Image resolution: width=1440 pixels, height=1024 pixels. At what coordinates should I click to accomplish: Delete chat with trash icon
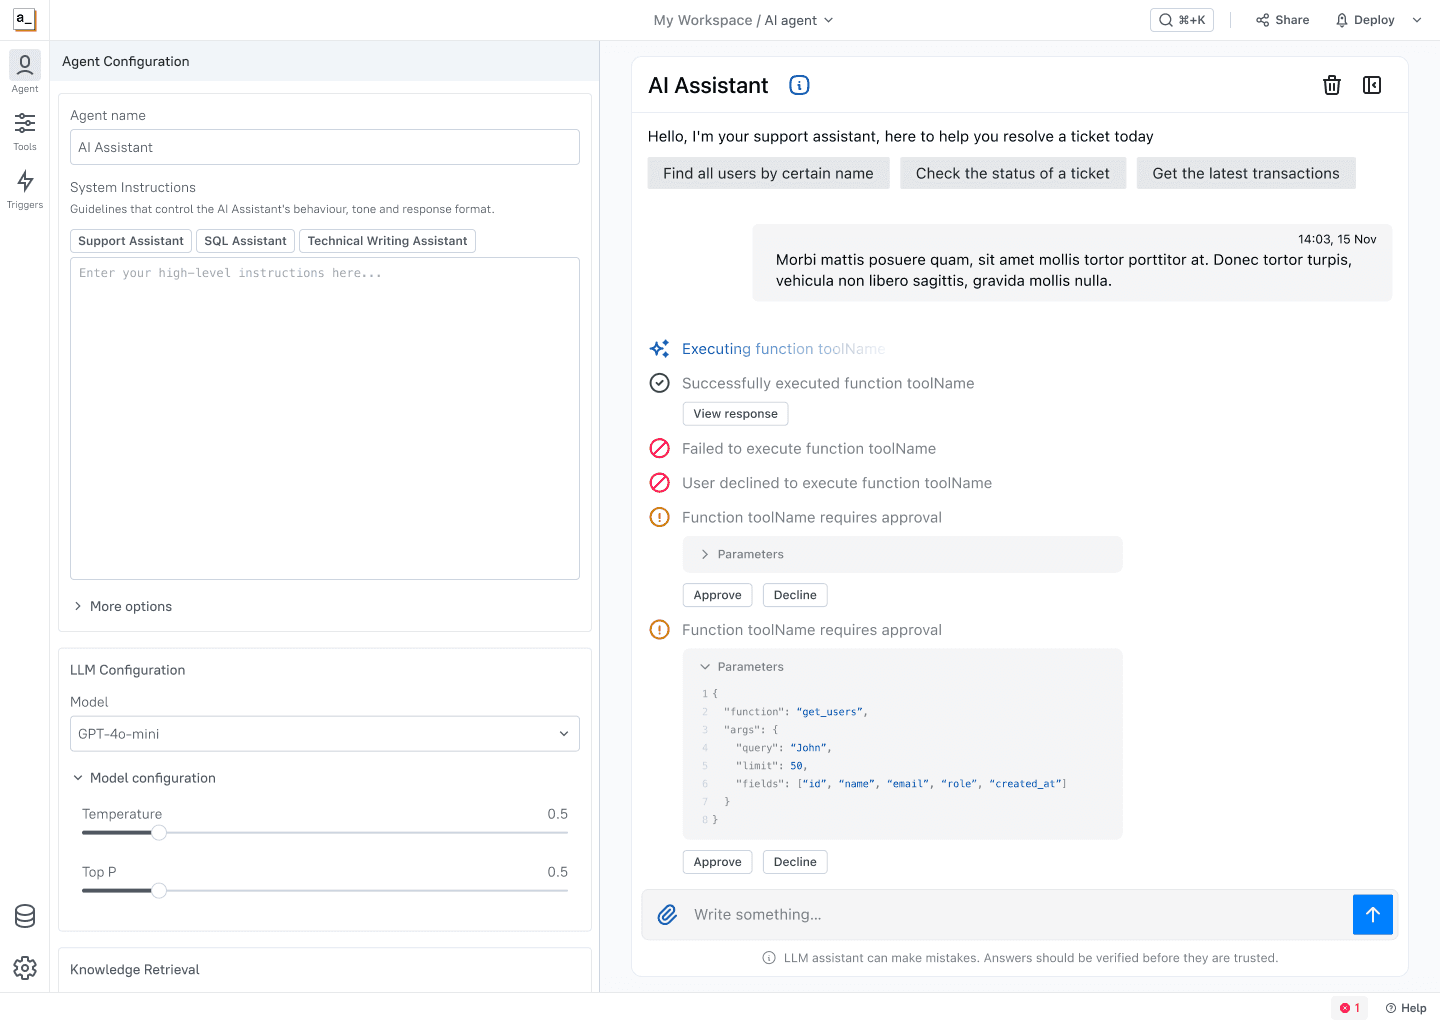[x=1332, y=85]
